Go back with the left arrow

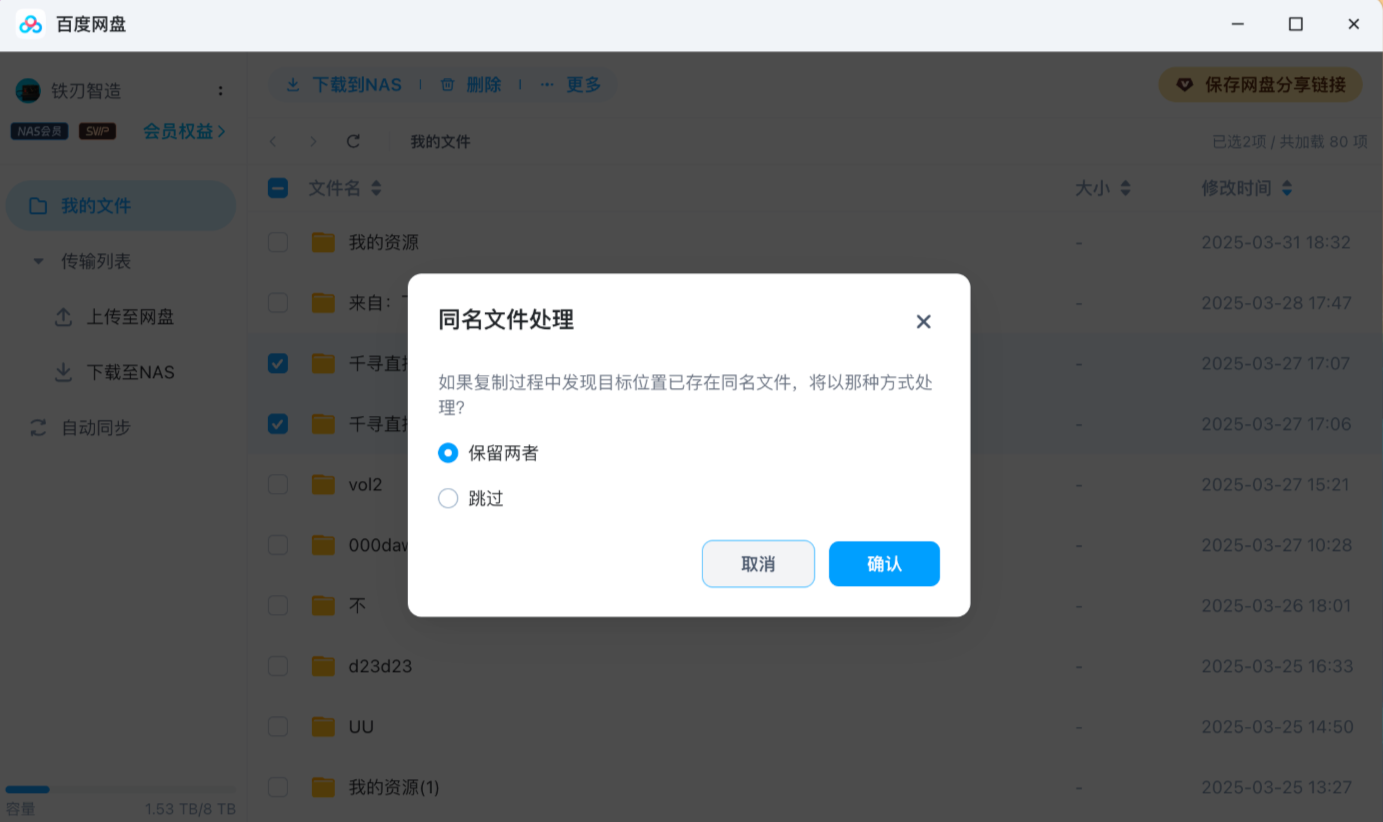click(273, 142)
